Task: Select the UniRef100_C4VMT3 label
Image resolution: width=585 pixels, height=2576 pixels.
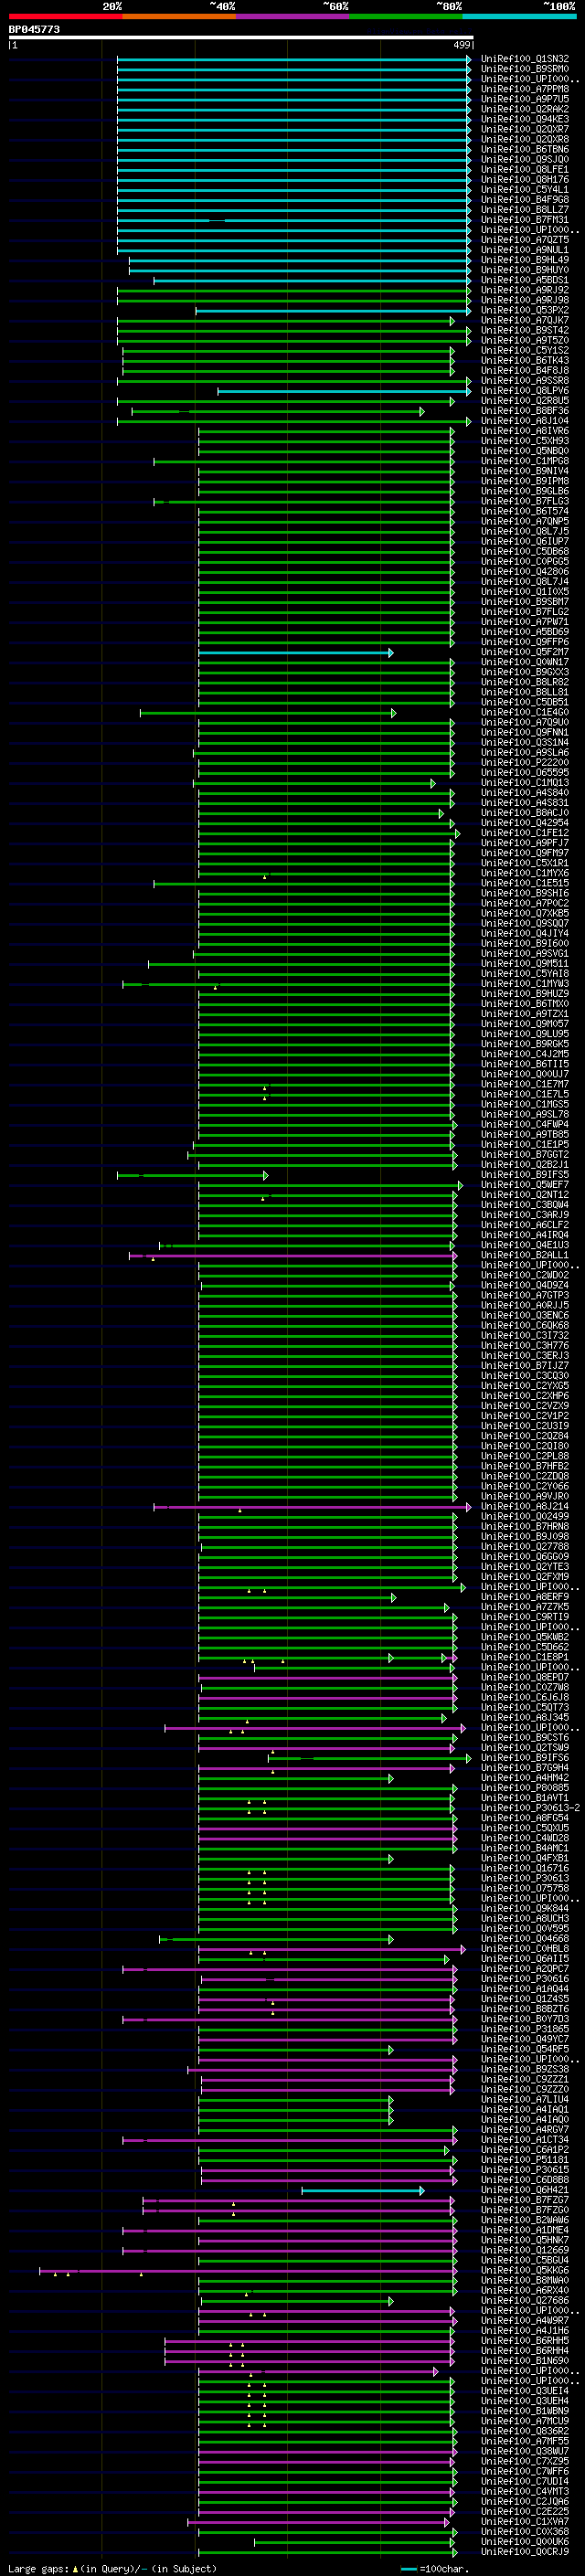Action: [x=525, y=2491]
